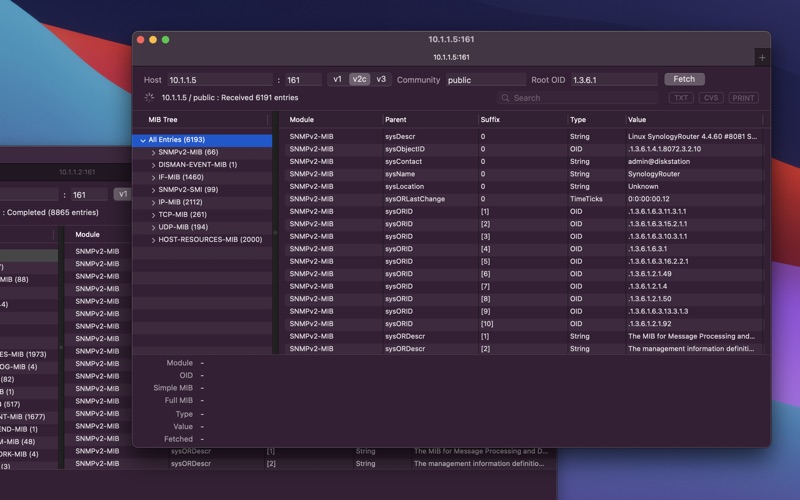The image size is (800, 500).
Task: Click the MIB Tree column header
Action: pyautogui.click(x=163, y=119)
